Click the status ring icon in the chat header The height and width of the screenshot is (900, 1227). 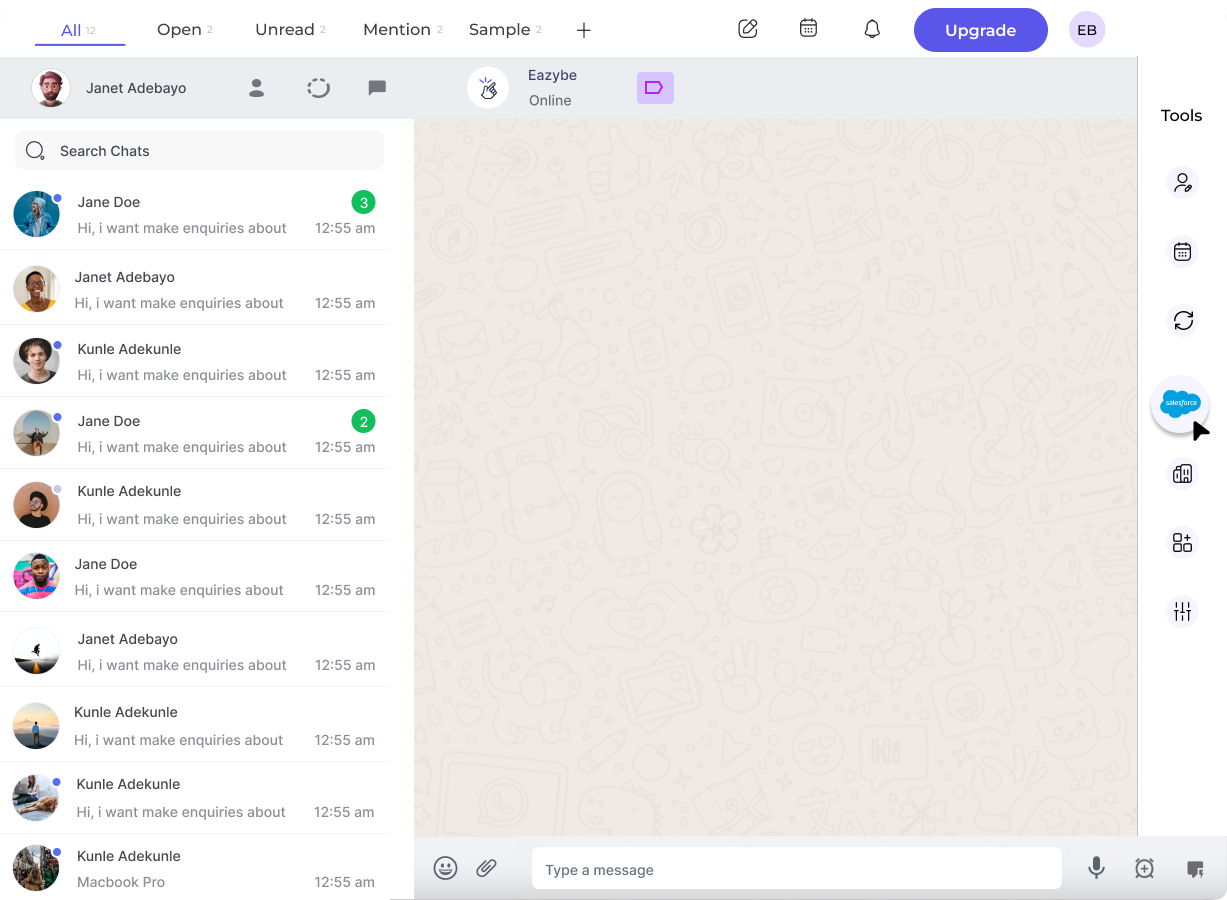coord(318,88)
